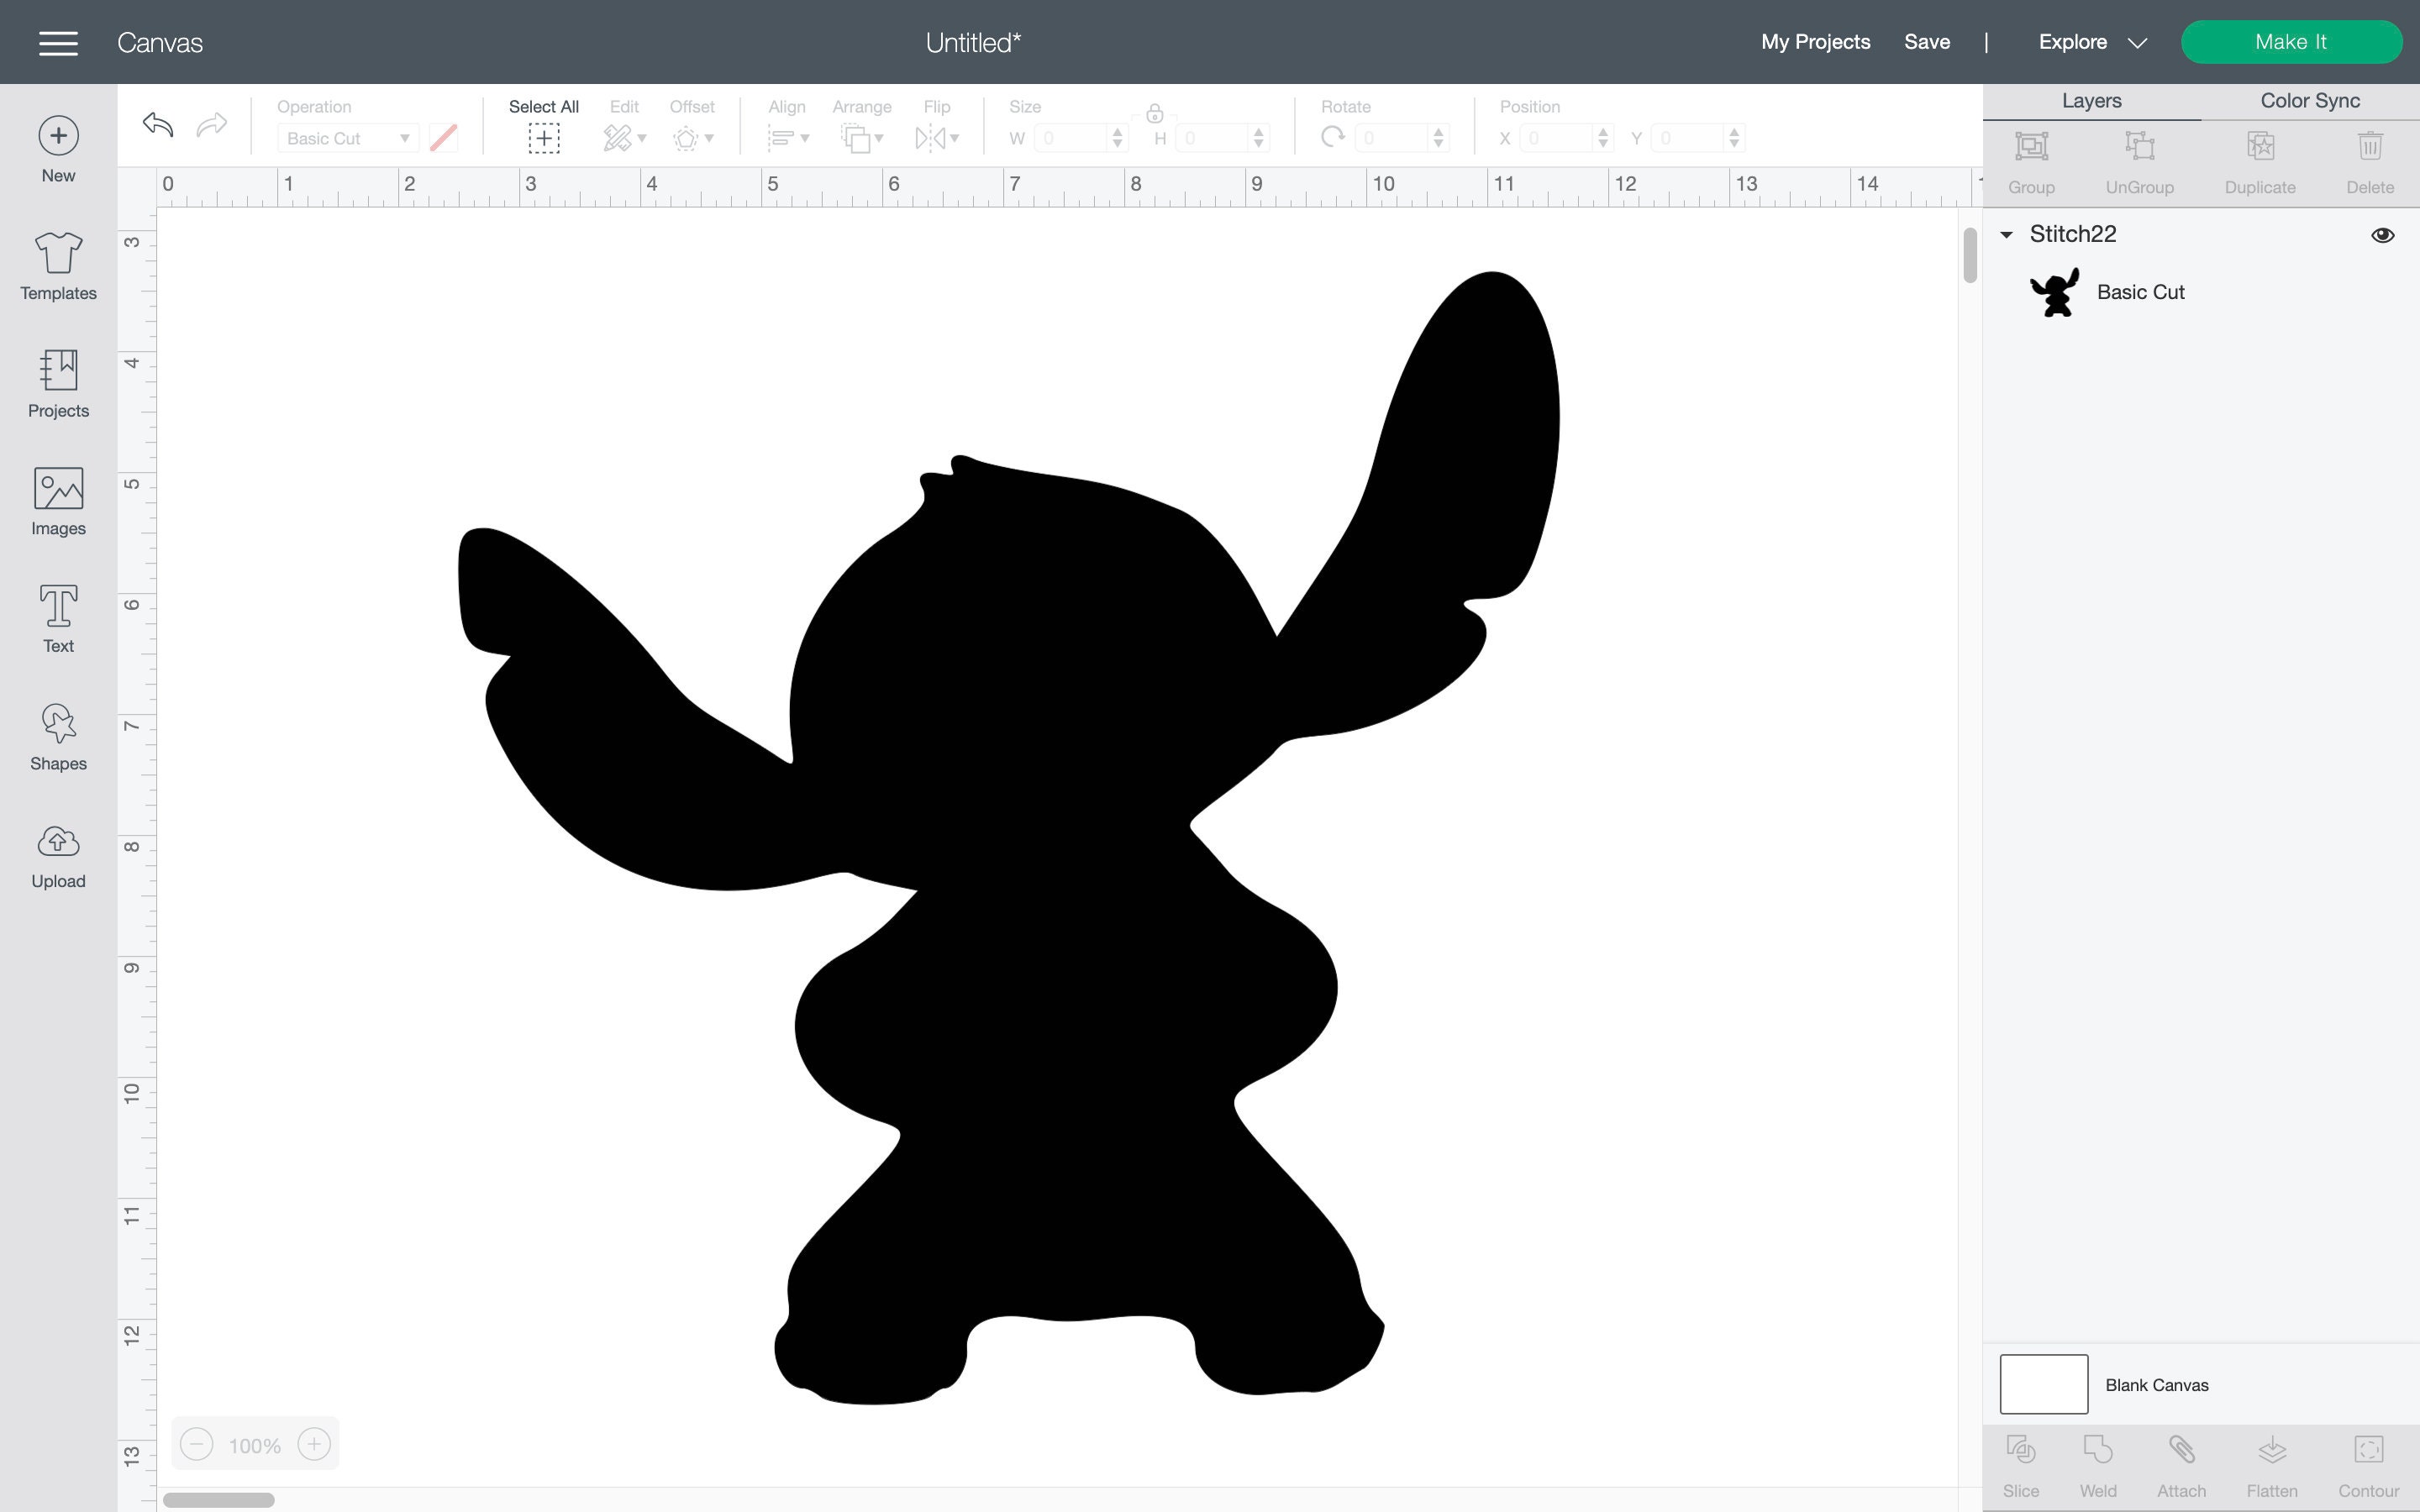Image resolution: width=2420 pixels, height=1512 pixels.
Task: Open the hamburger menu
Action: (58, 42)
